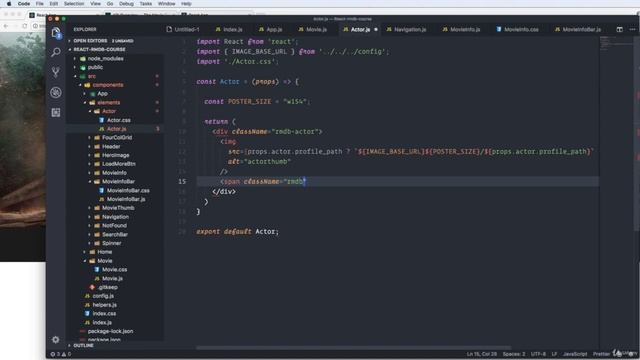
Task: Open helpers.js in the explorer
Action: tap(104, 305)
